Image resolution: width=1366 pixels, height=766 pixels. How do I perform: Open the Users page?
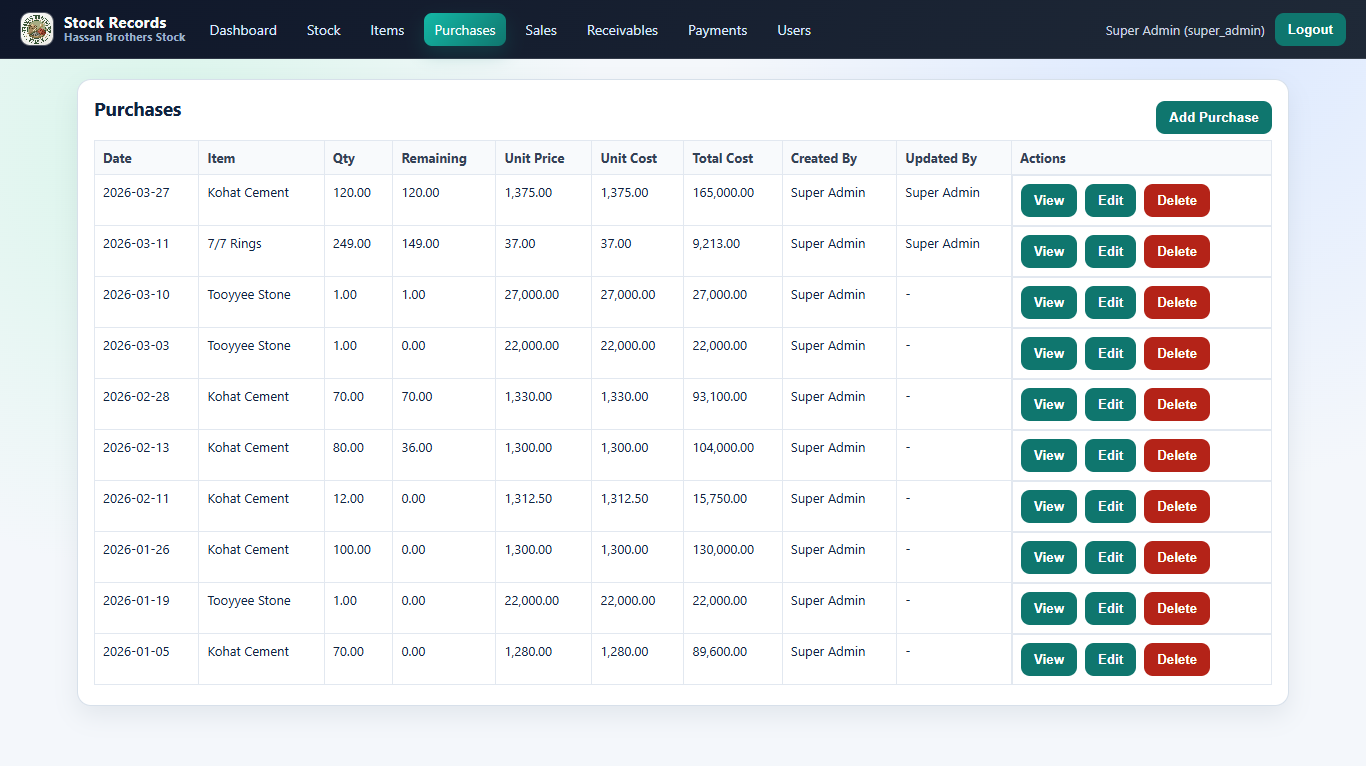coord(794,30)
